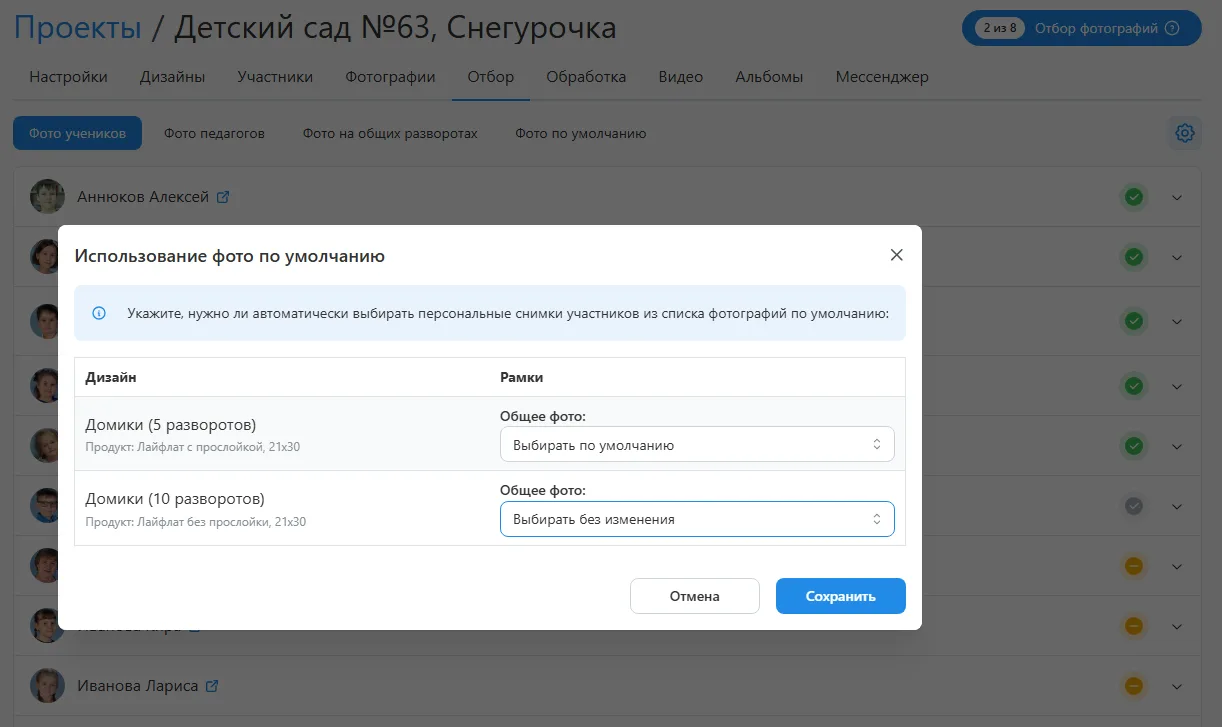Switch to the Дизайны tab
The image size is (1222, 727).
(173, 77)
